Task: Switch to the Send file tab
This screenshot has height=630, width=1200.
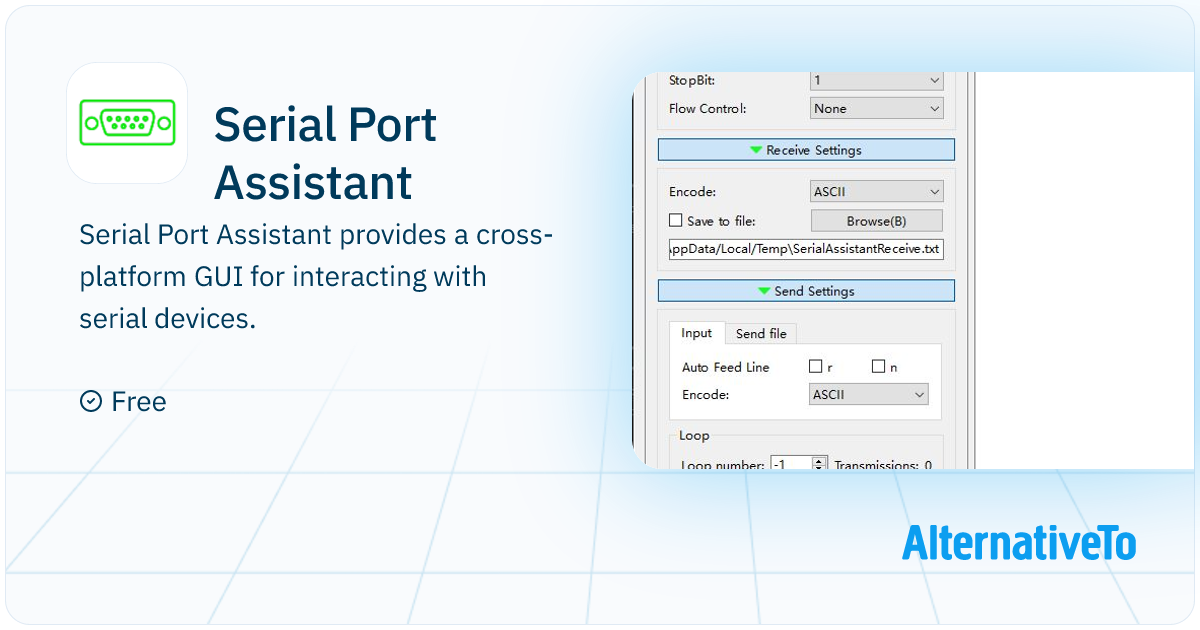Action: point(761,334)
